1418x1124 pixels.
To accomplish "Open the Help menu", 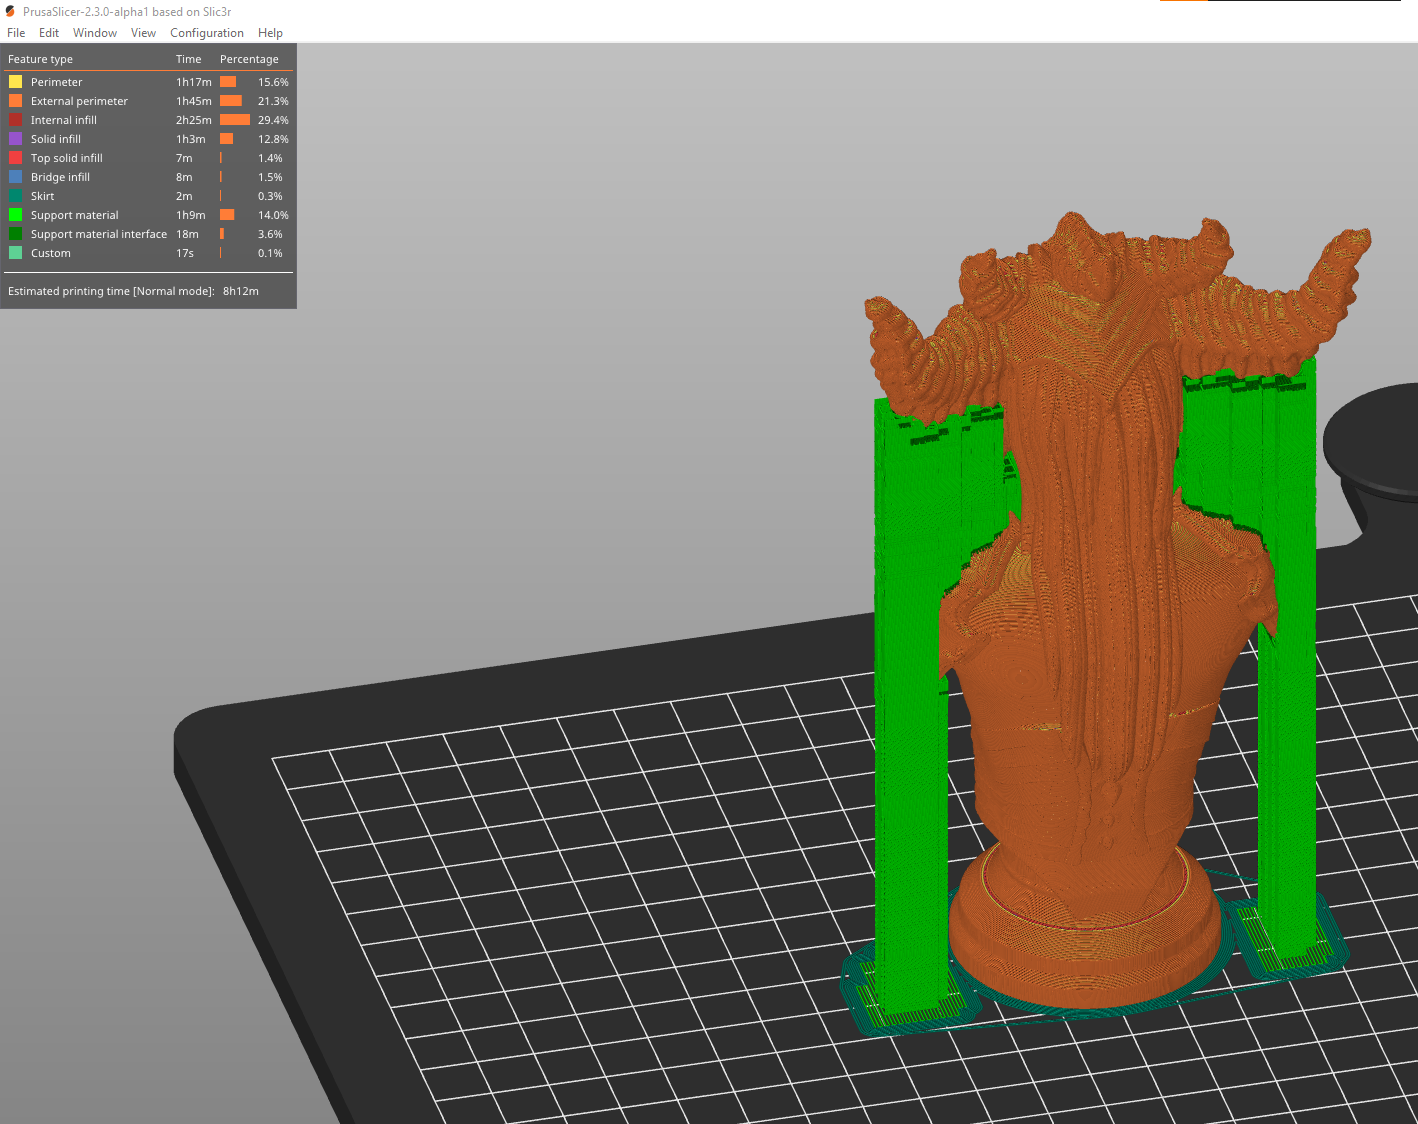I will pos(270,33).
